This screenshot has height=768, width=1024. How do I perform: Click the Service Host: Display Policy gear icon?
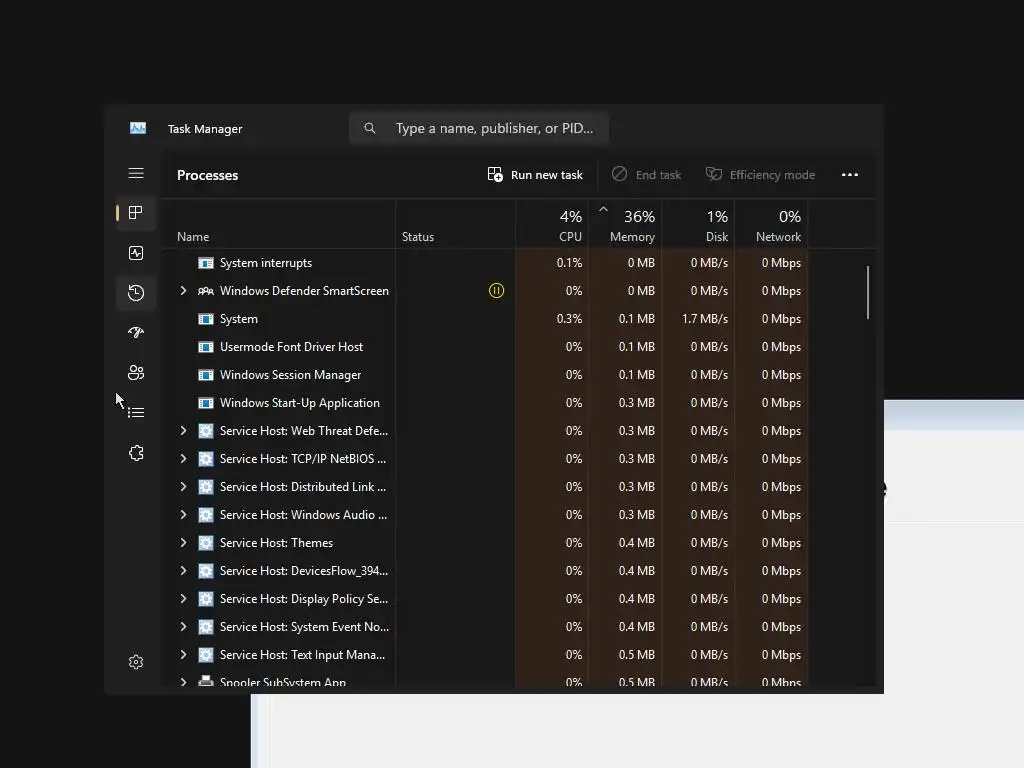point(206,599)
